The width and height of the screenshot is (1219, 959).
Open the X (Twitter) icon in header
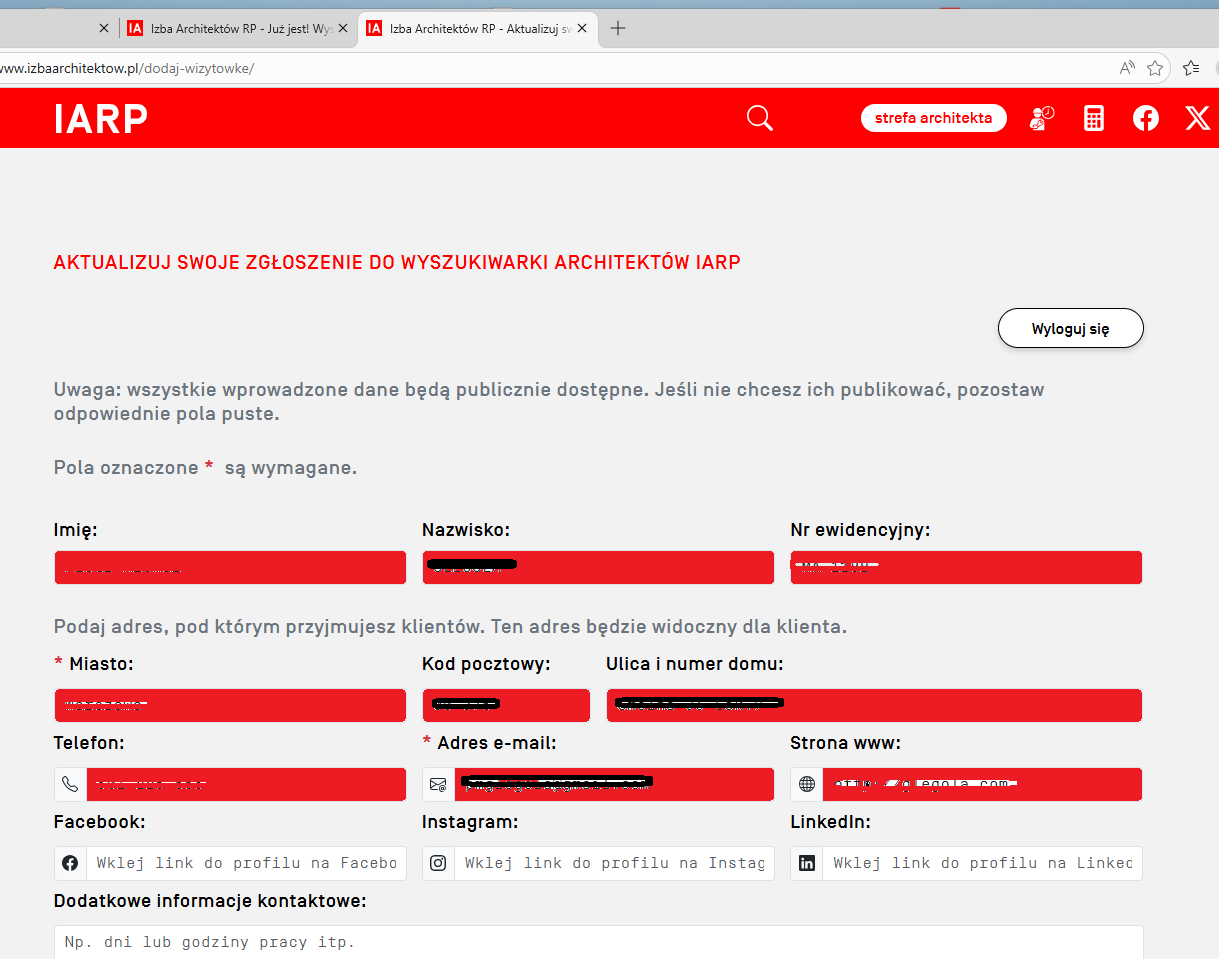[1197, 119]
